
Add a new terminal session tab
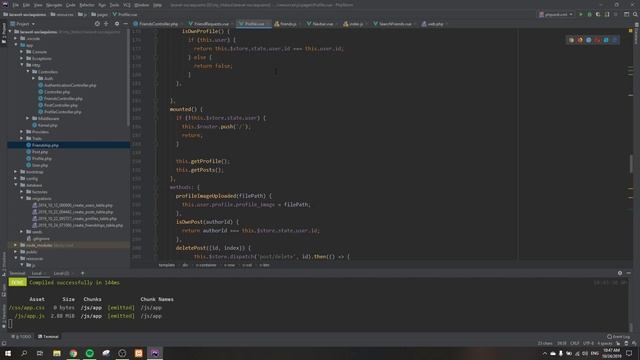point(82,273)
